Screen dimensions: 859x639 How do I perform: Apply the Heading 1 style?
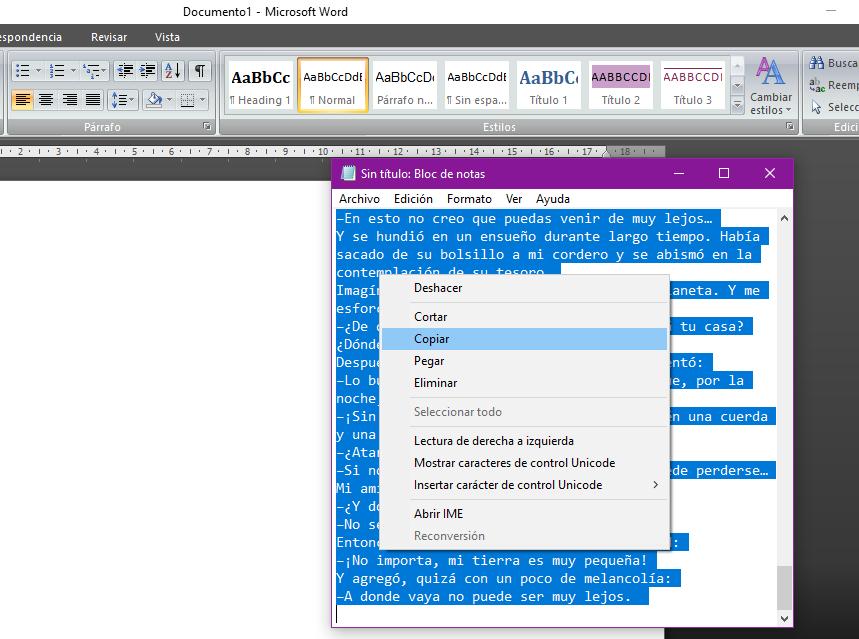(x=260, y=85)
